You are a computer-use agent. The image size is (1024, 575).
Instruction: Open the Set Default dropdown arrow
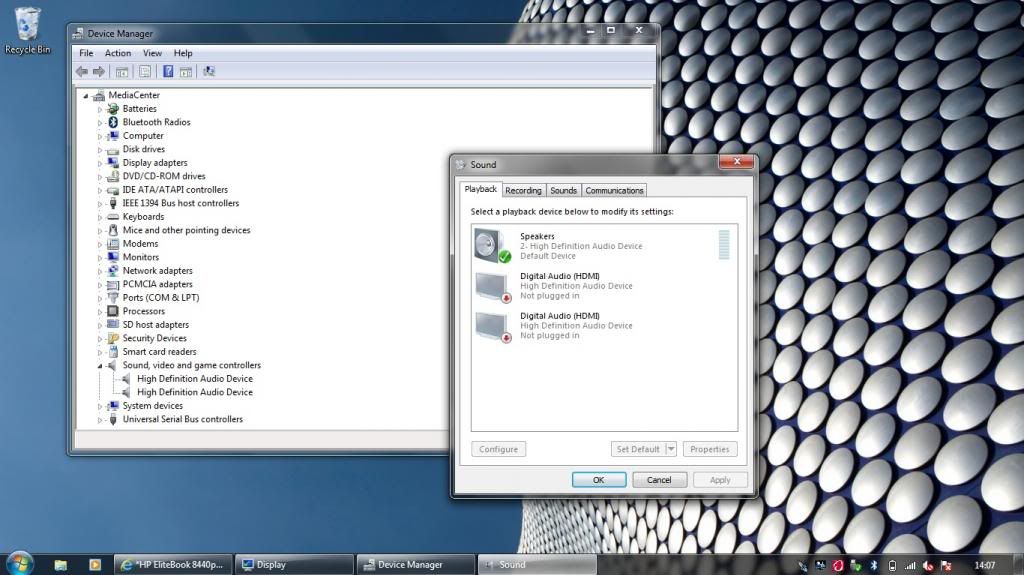[x=671, y=449]
